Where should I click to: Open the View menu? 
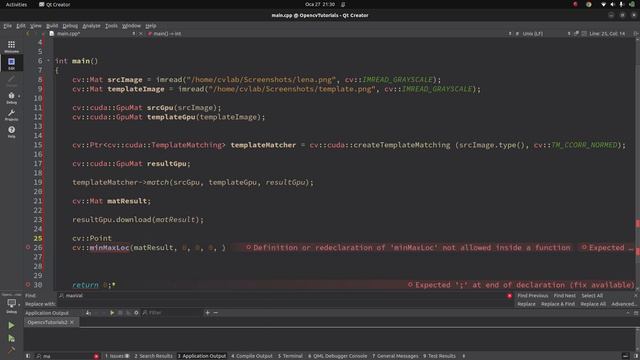[x=36, y=26]
